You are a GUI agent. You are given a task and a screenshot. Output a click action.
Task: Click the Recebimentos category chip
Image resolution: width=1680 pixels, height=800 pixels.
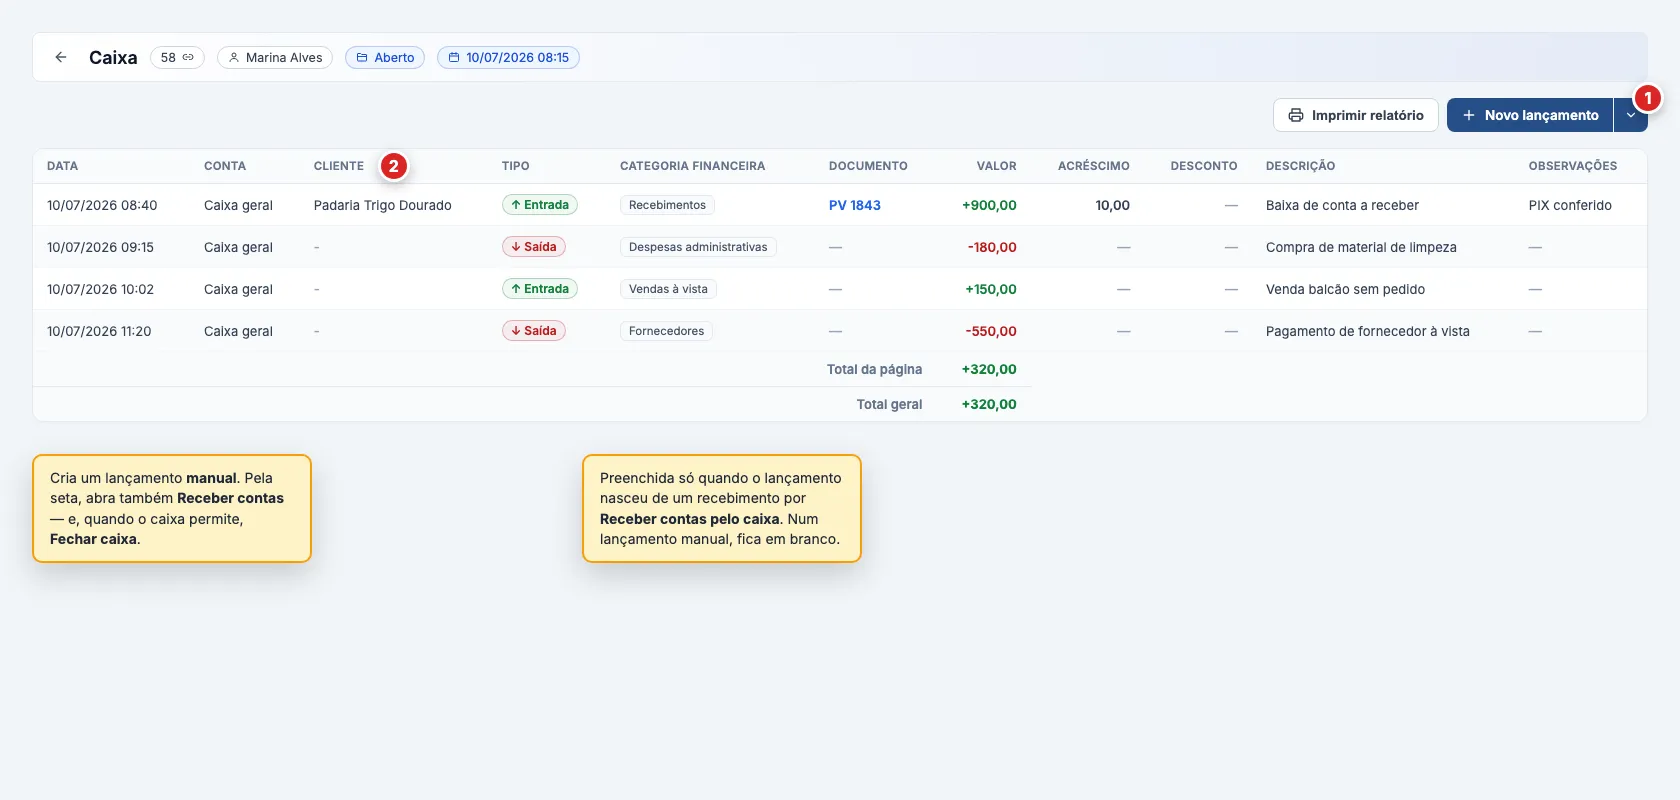(x=667, y=205)
